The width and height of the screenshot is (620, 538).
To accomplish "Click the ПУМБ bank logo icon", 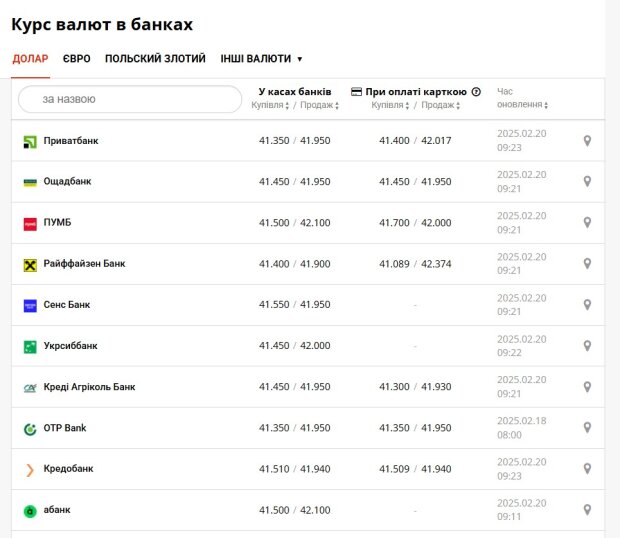I will coord(30,224).
